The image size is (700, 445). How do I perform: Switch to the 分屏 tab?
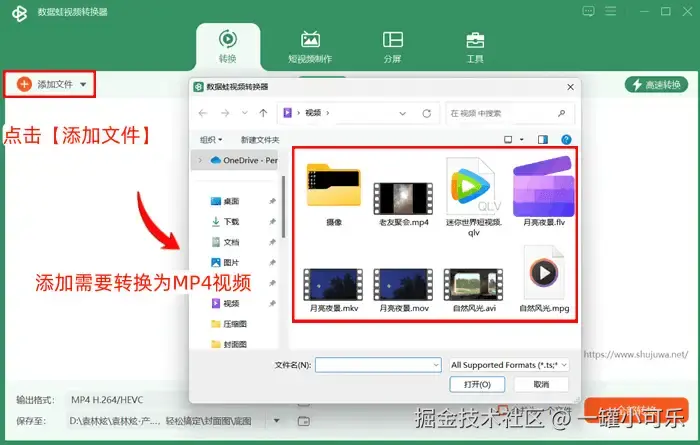coord(392,47)
